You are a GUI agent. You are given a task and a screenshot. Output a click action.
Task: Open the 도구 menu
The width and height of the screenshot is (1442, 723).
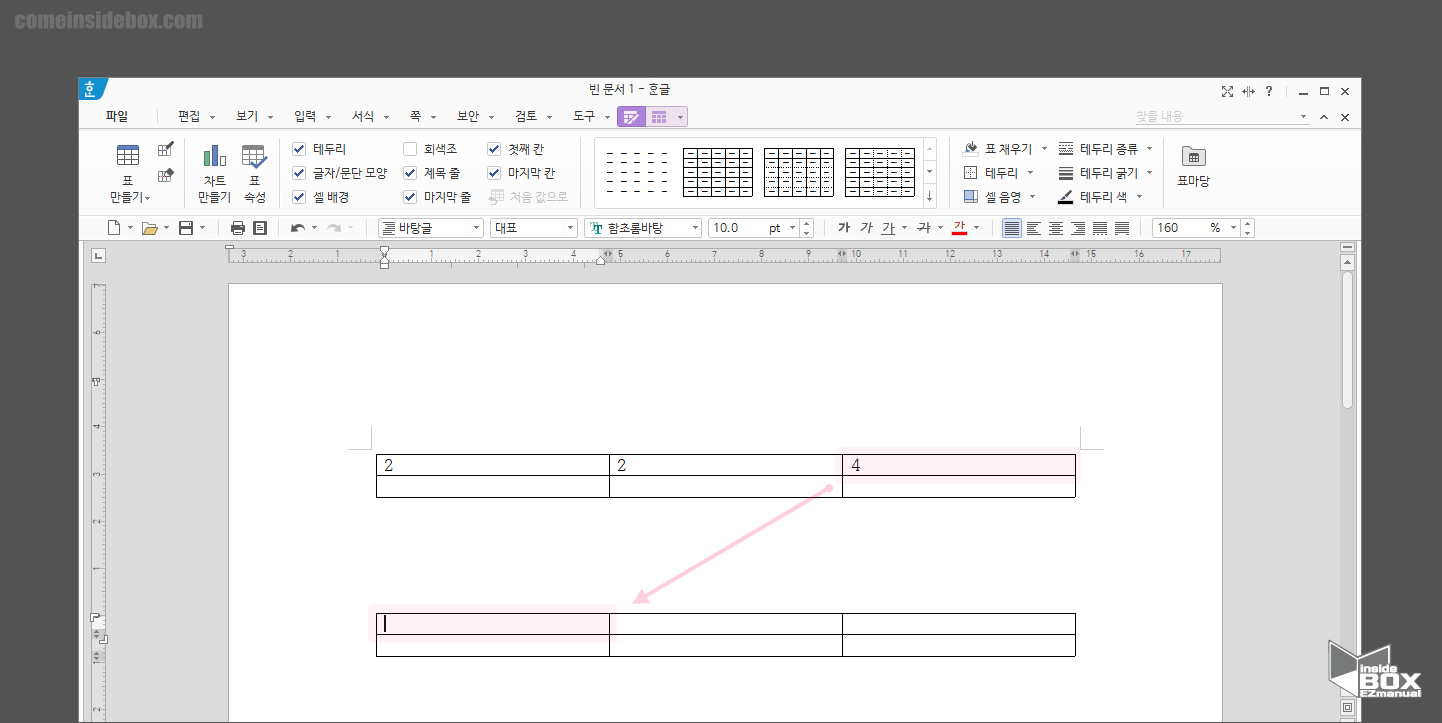coord(584,116)
